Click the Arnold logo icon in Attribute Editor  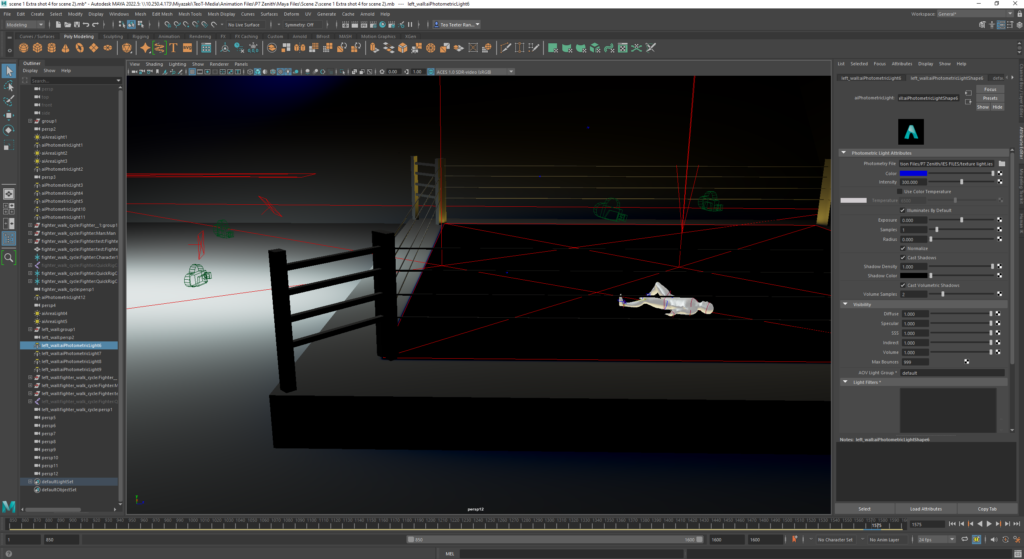(x=910, y=131)
